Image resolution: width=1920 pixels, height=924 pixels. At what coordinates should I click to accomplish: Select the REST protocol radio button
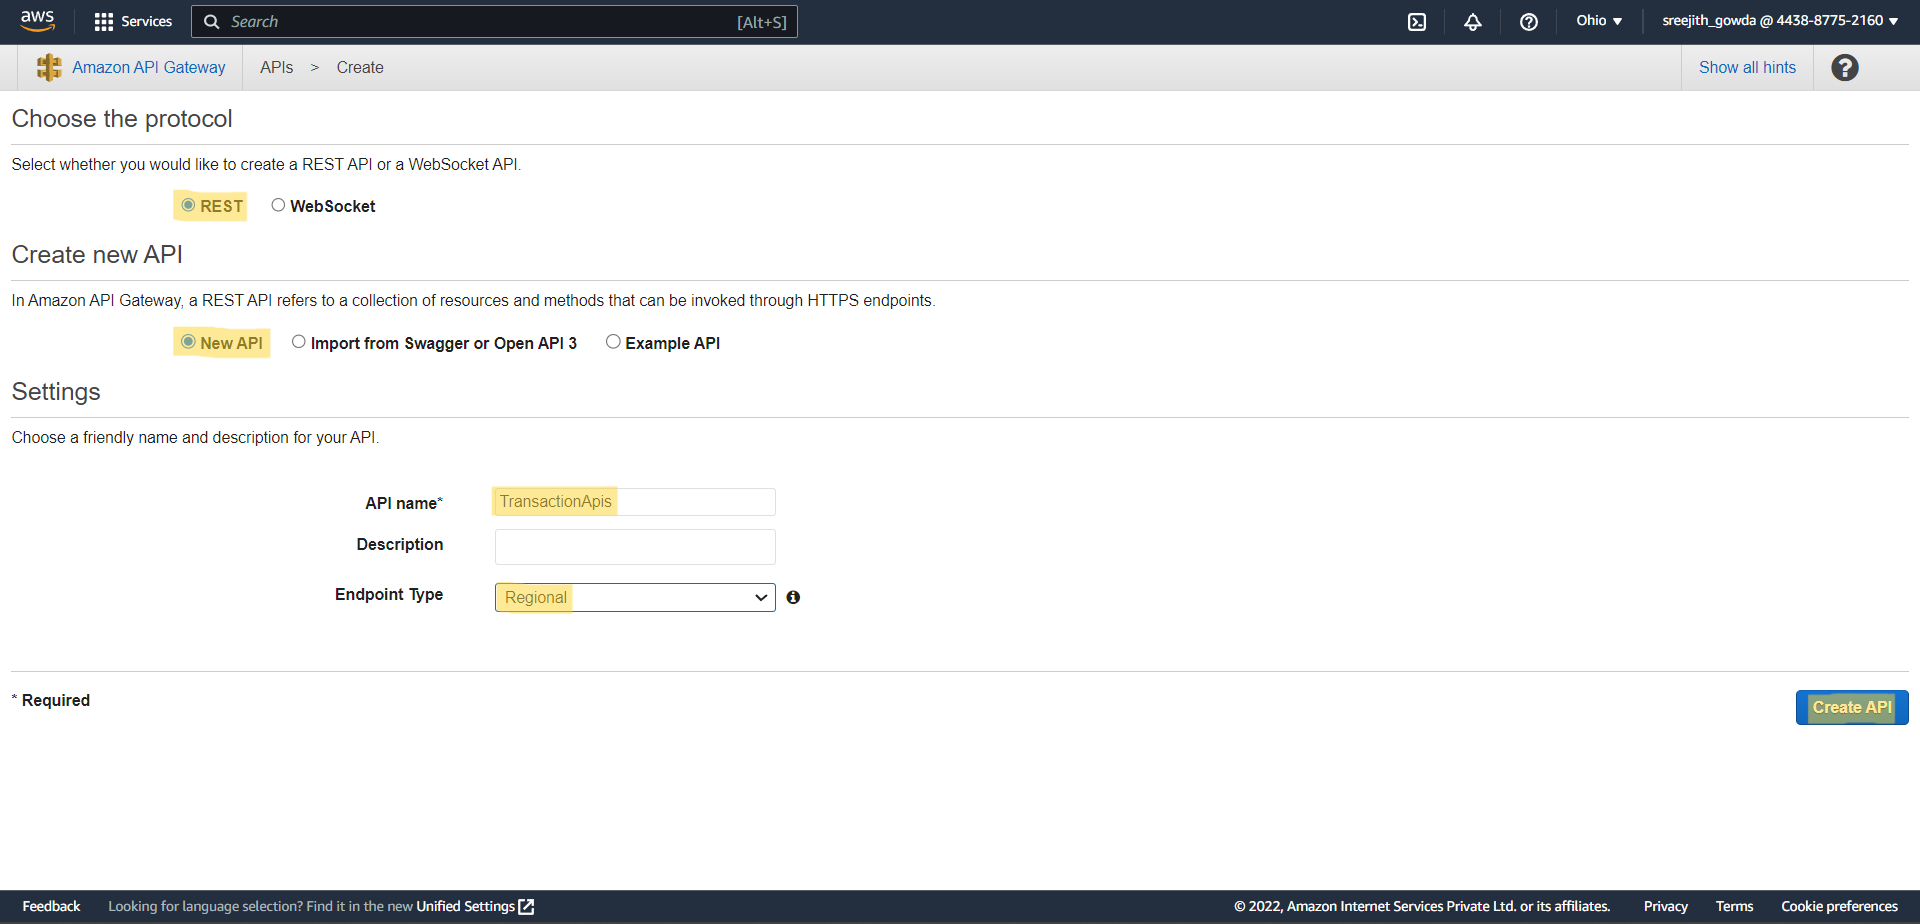tap(188, 205)
